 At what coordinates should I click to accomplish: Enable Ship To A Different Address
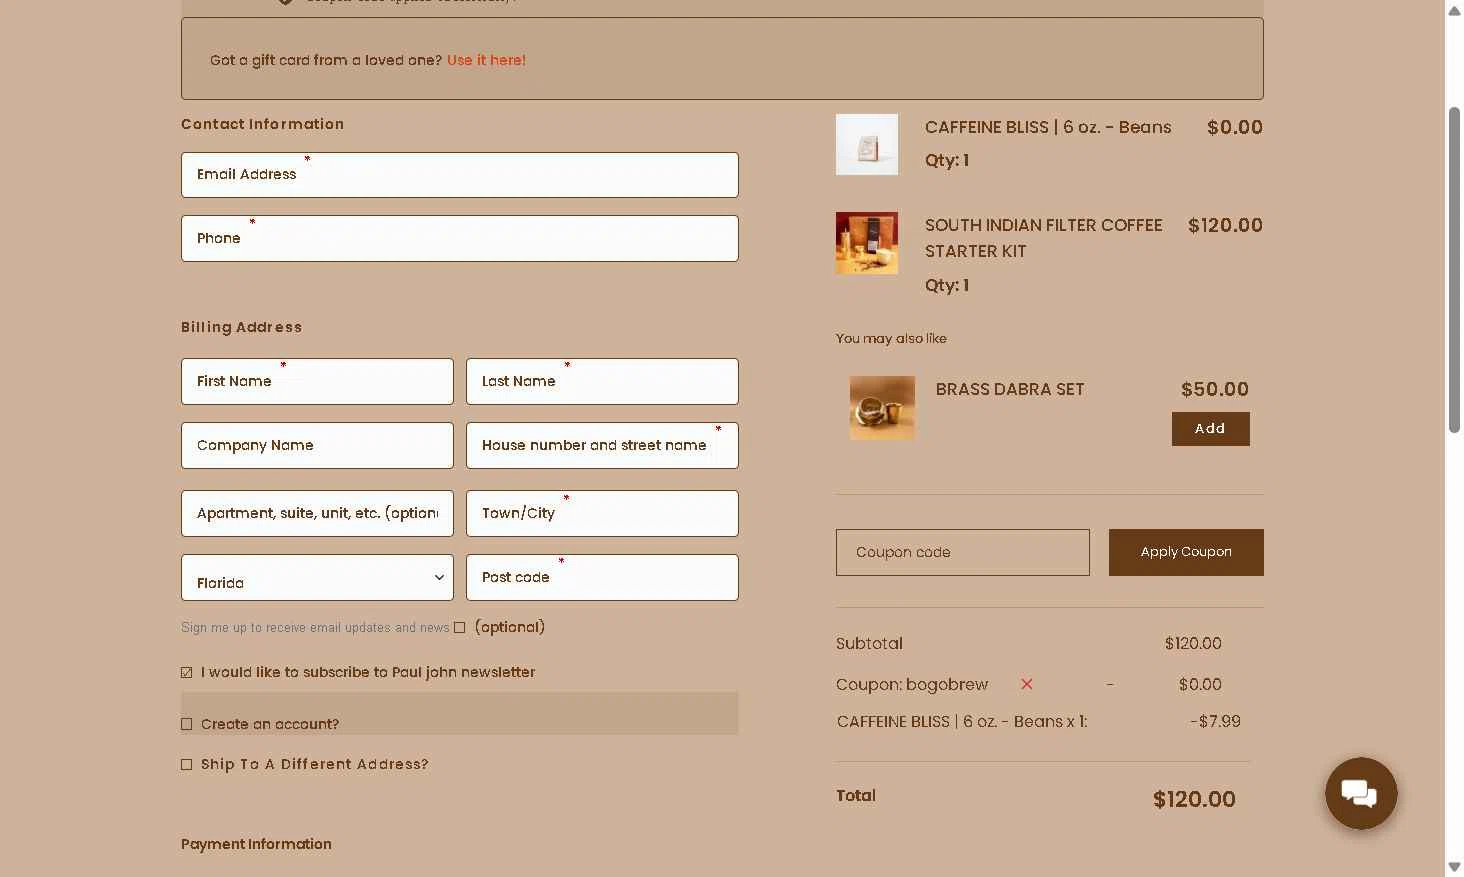coord(186,765)
